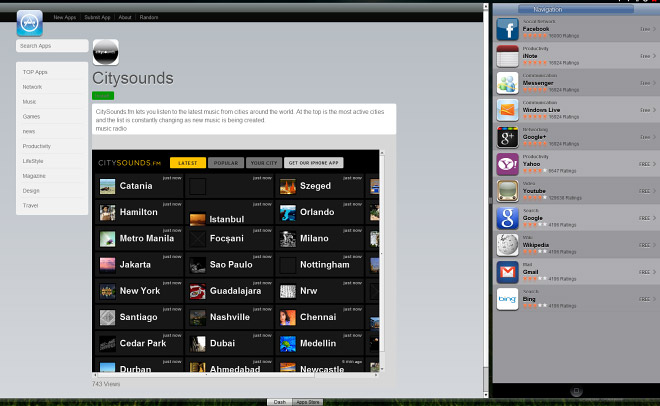Select Network category link
The height and width of the screenshot is (406, 660).
[x=32, y=87]
